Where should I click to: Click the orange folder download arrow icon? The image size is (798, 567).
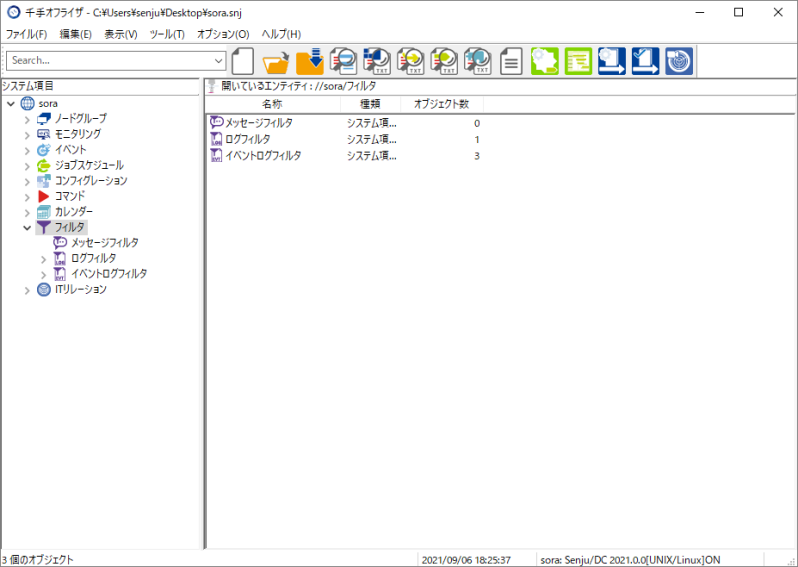tap(309, 61)
